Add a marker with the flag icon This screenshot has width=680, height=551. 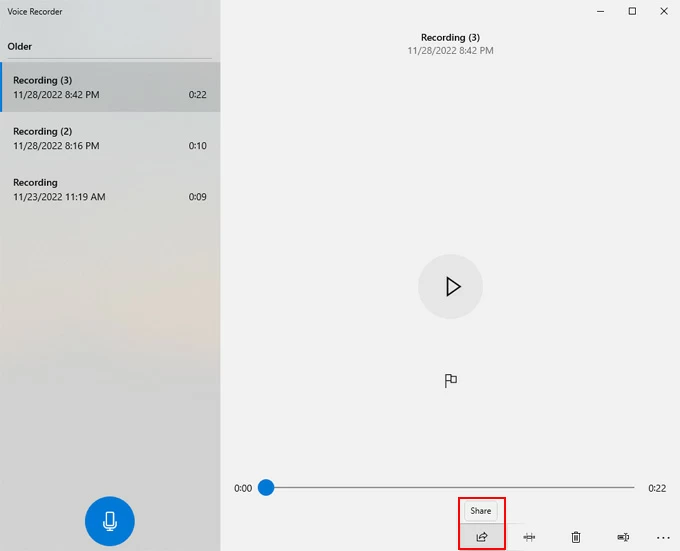(x=450, y=380)
